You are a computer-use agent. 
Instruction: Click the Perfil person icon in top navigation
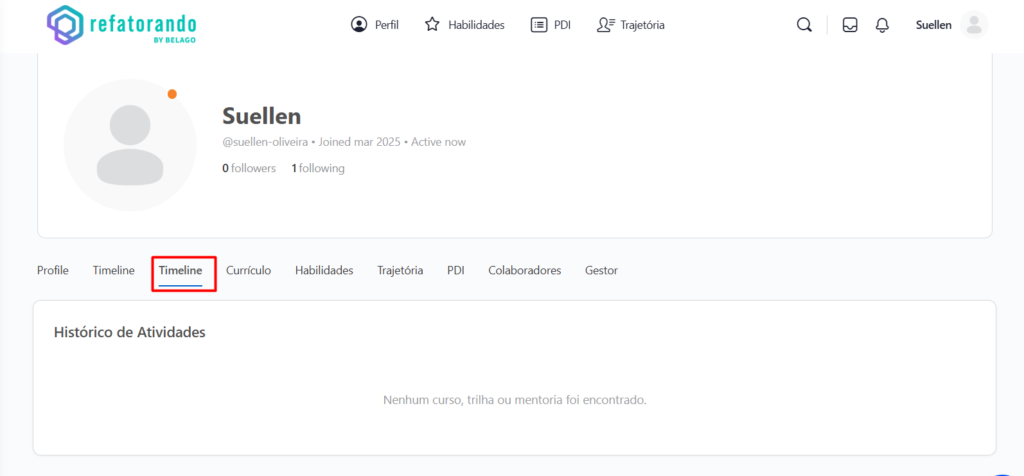click(359, 25)
